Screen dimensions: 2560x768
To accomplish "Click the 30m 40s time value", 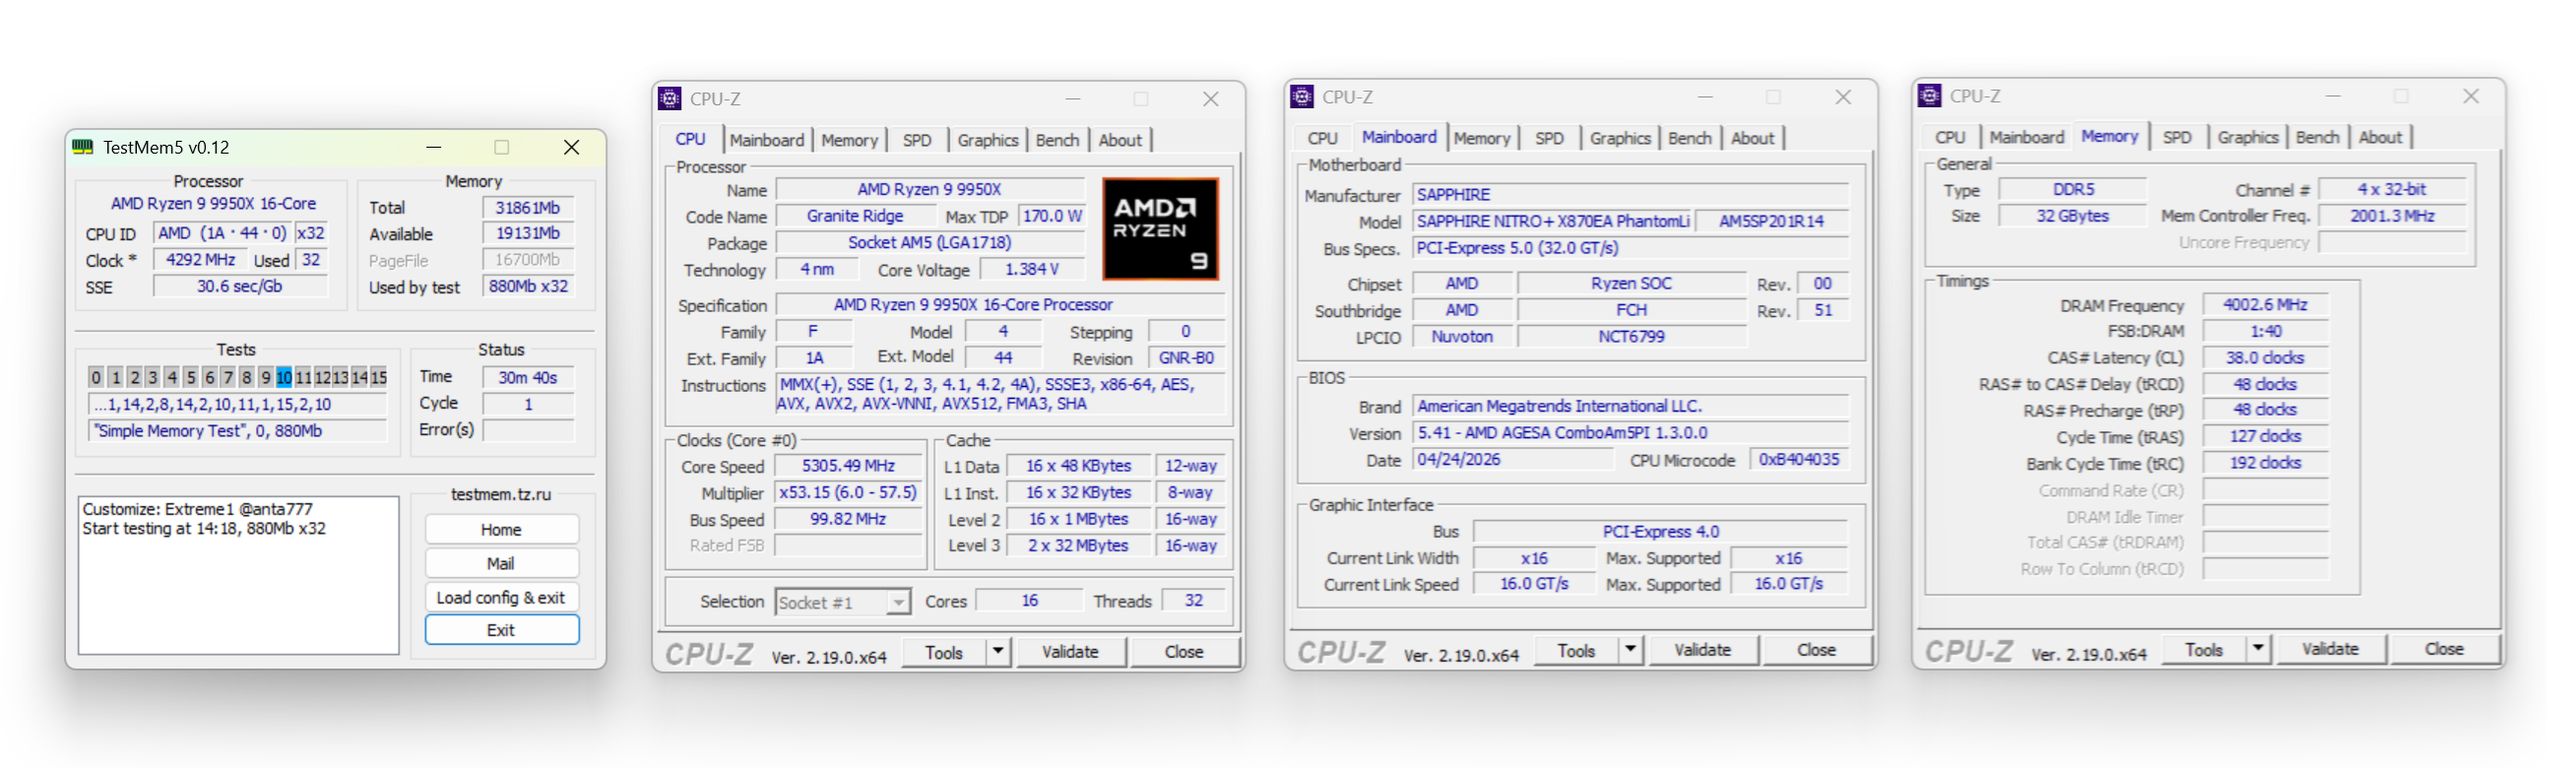I will (528, 378).
